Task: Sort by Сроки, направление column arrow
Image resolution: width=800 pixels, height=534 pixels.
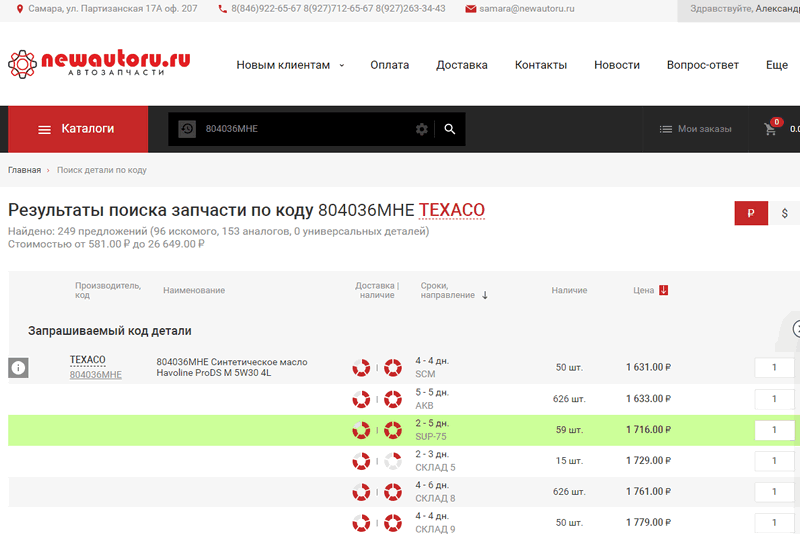Action: coord(485,295)
